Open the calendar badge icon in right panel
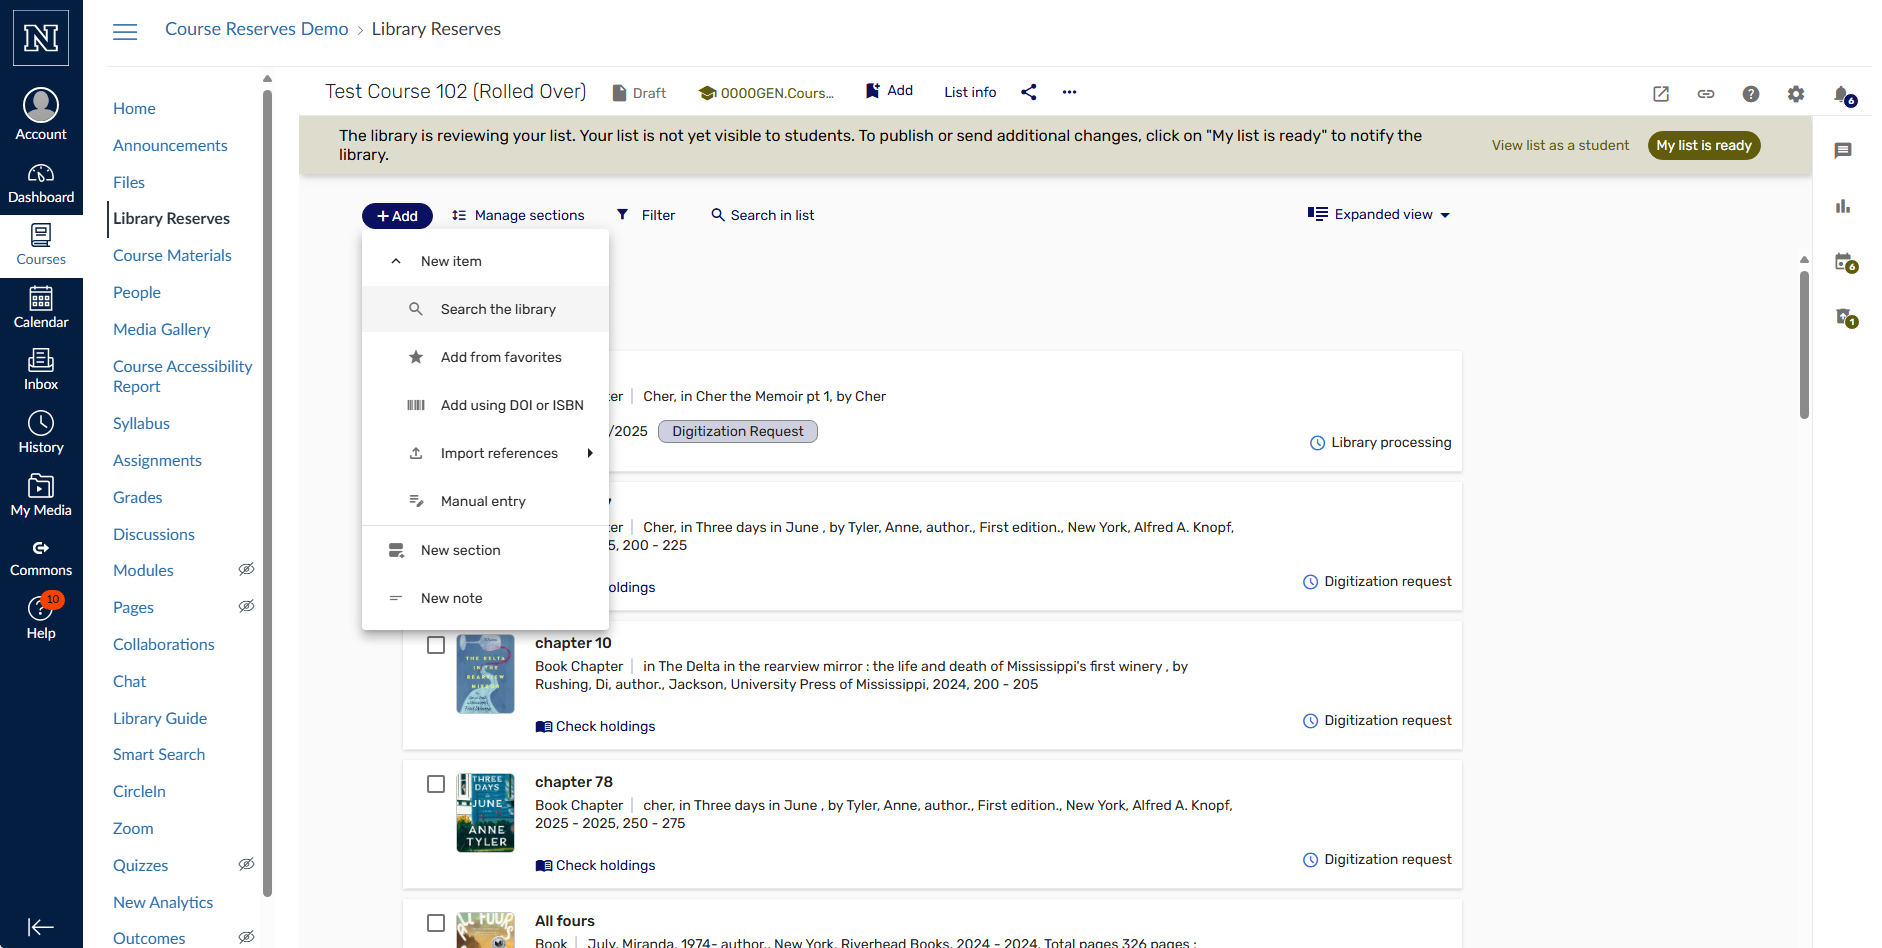The image size is (1882, 948). click(x=1846, y=262)
